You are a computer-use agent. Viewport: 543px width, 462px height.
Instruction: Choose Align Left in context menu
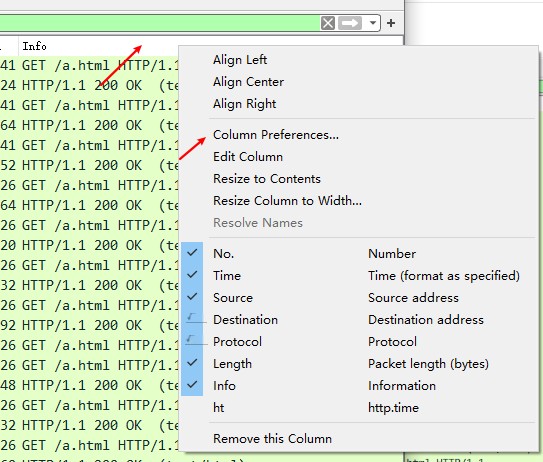240,60
